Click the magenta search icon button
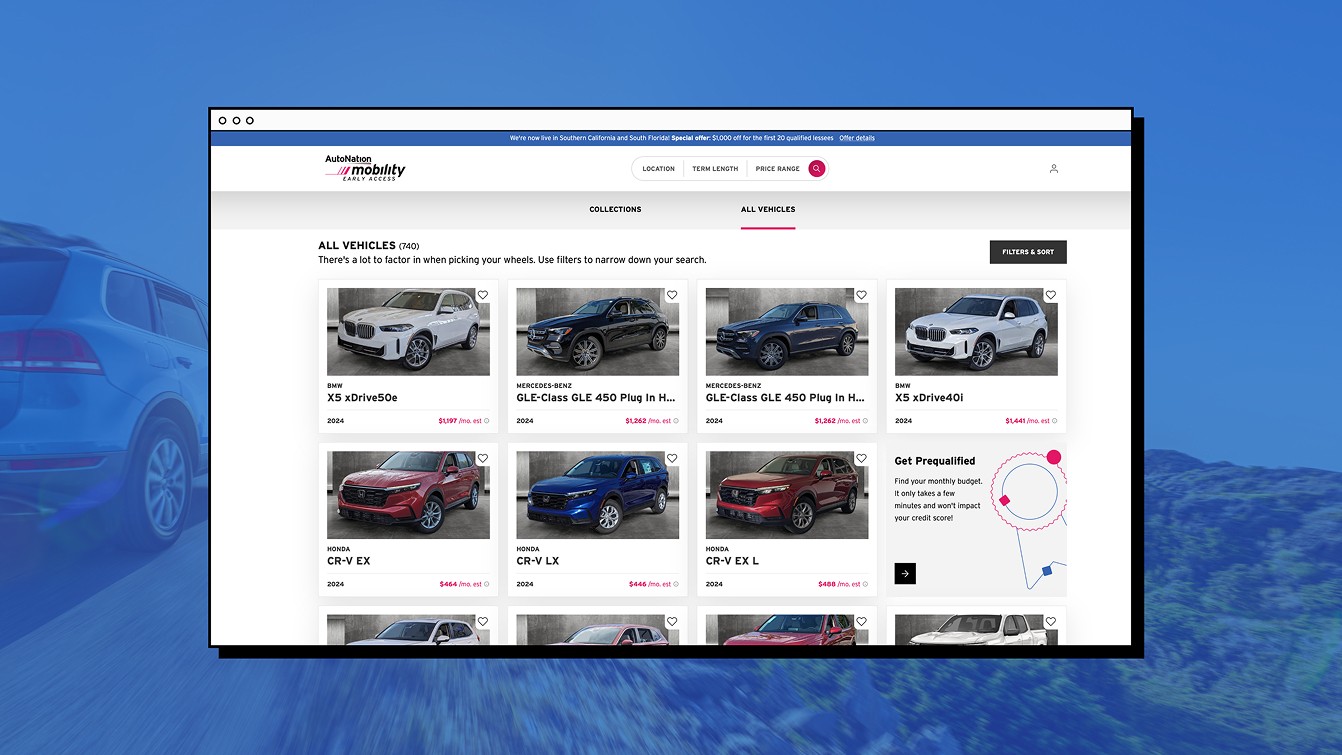 coord(817,169)
